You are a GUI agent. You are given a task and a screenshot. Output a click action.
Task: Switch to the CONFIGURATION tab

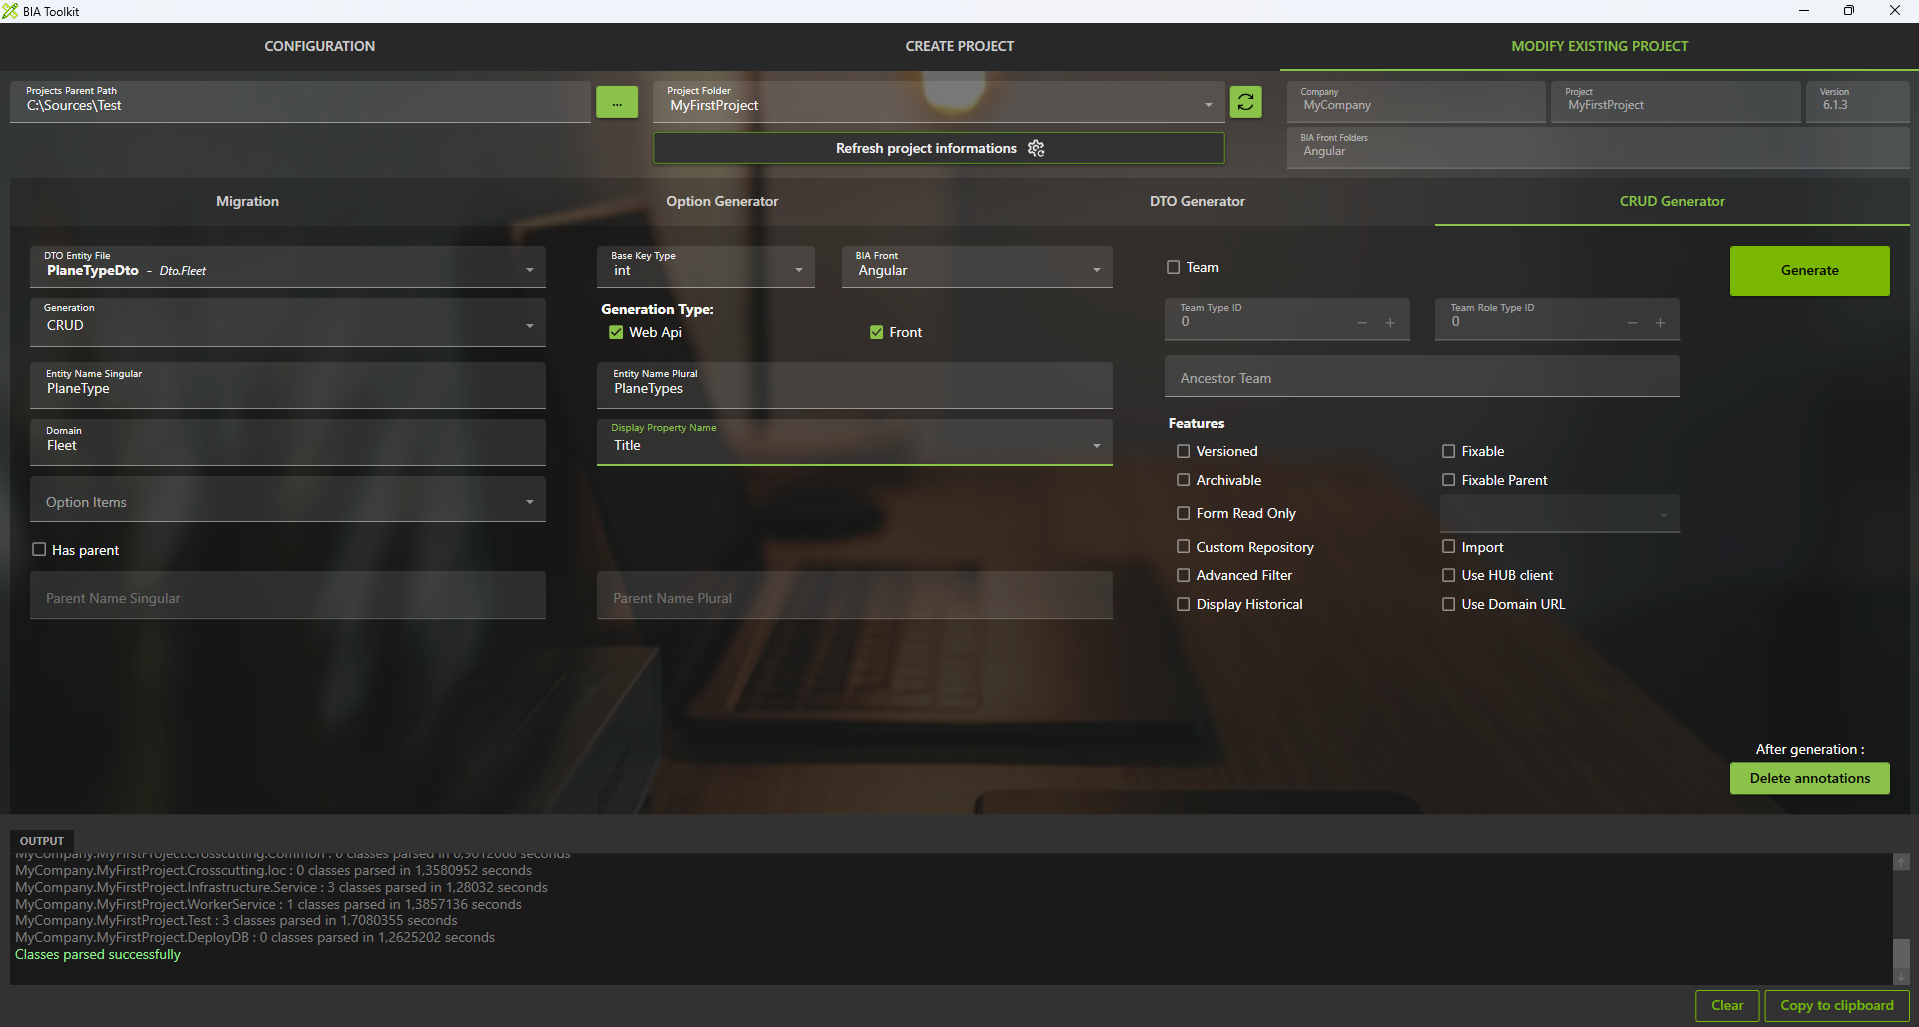(320, 46)
